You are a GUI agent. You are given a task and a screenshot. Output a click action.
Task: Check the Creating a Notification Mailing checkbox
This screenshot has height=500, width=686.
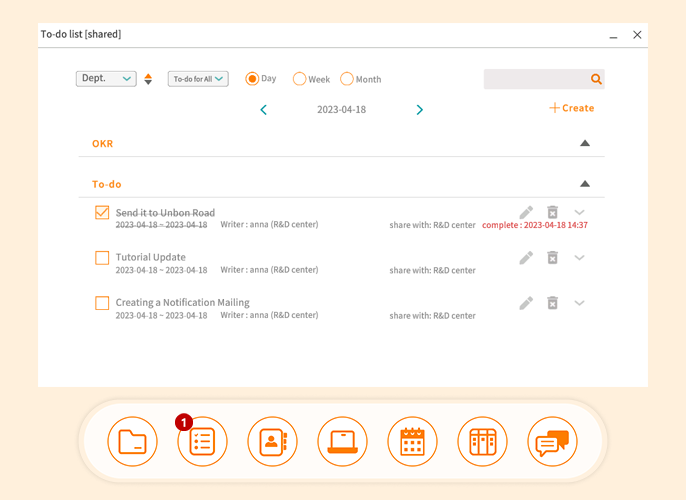point(102,303)
